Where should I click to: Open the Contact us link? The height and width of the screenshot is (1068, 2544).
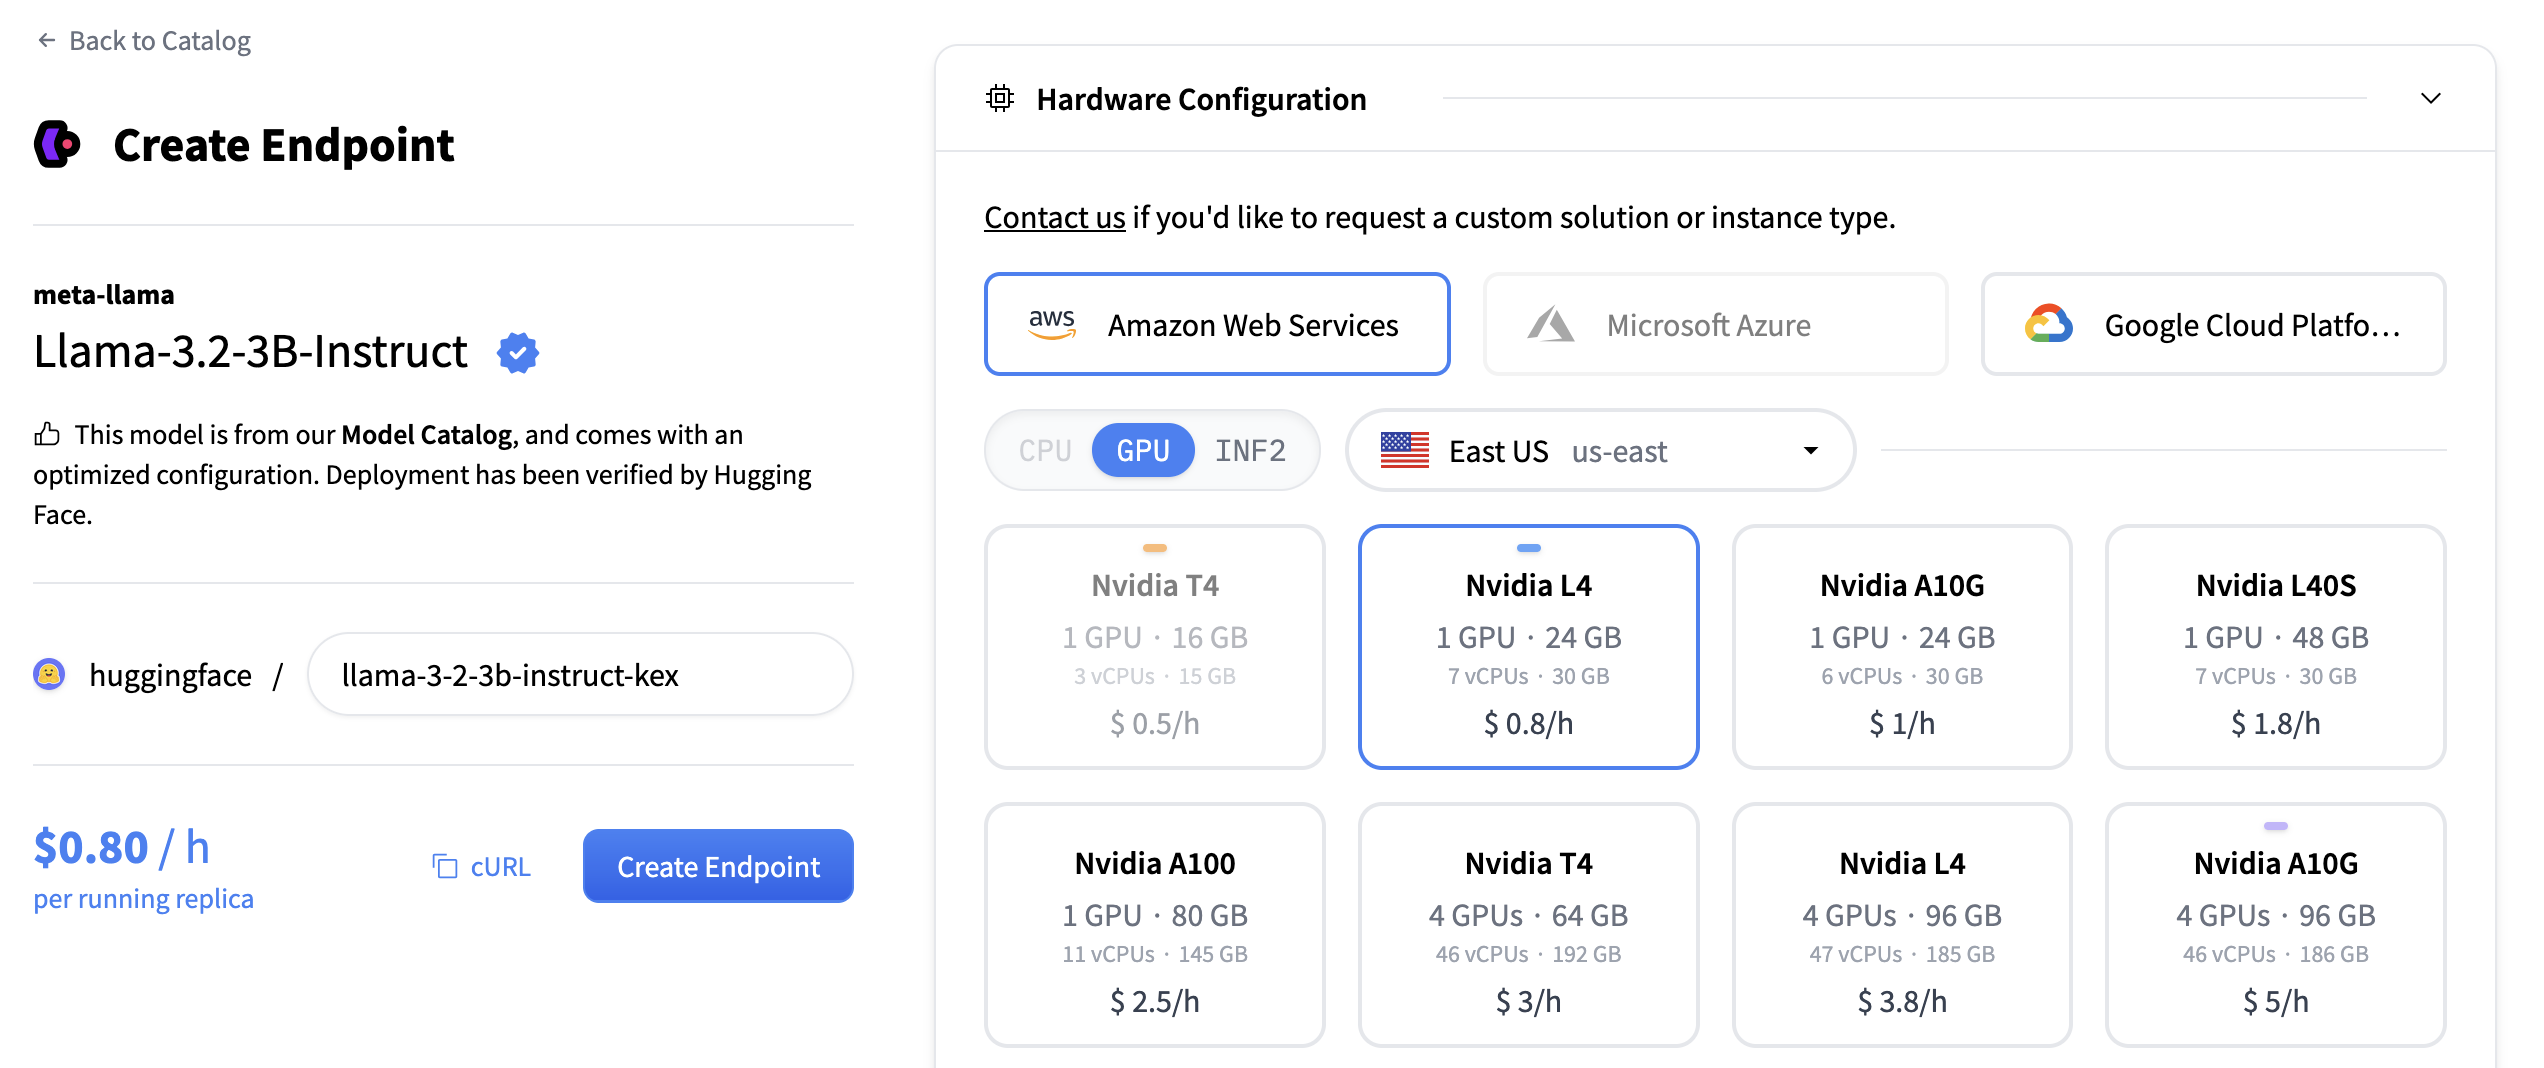click(1055, 217)
